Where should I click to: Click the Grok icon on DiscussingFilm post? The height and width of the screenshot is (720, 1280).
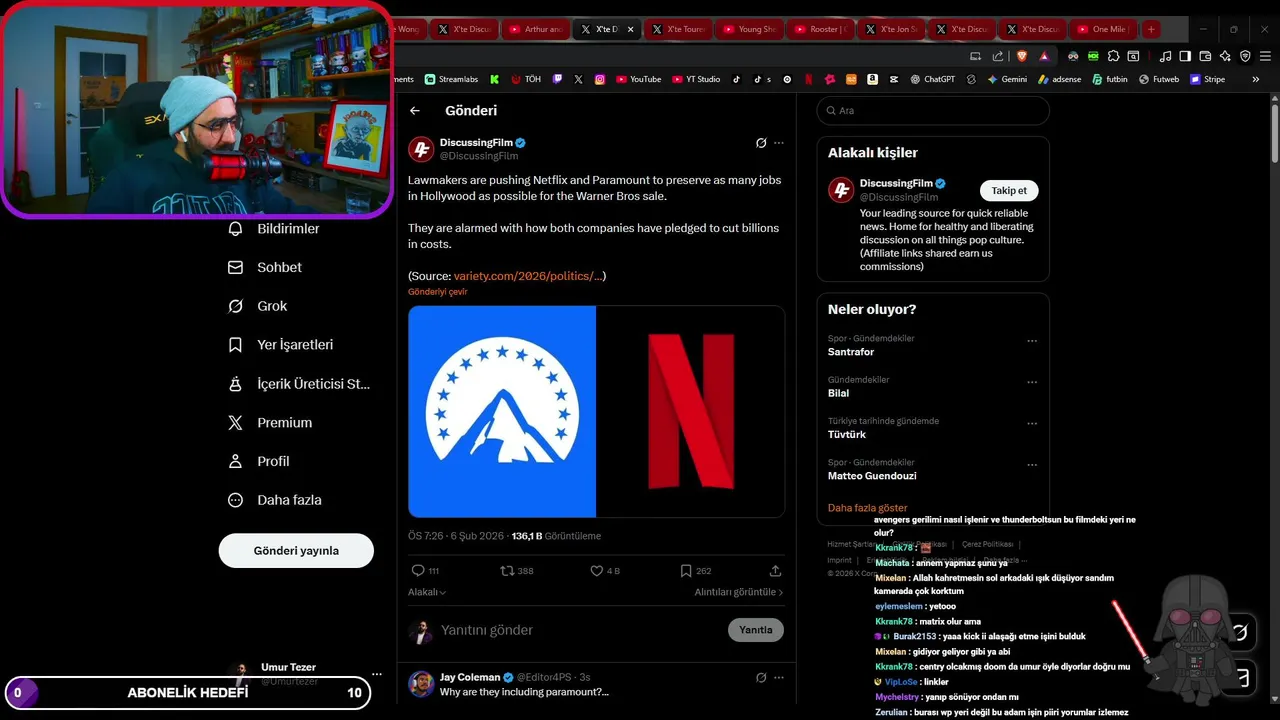(761, 143)
